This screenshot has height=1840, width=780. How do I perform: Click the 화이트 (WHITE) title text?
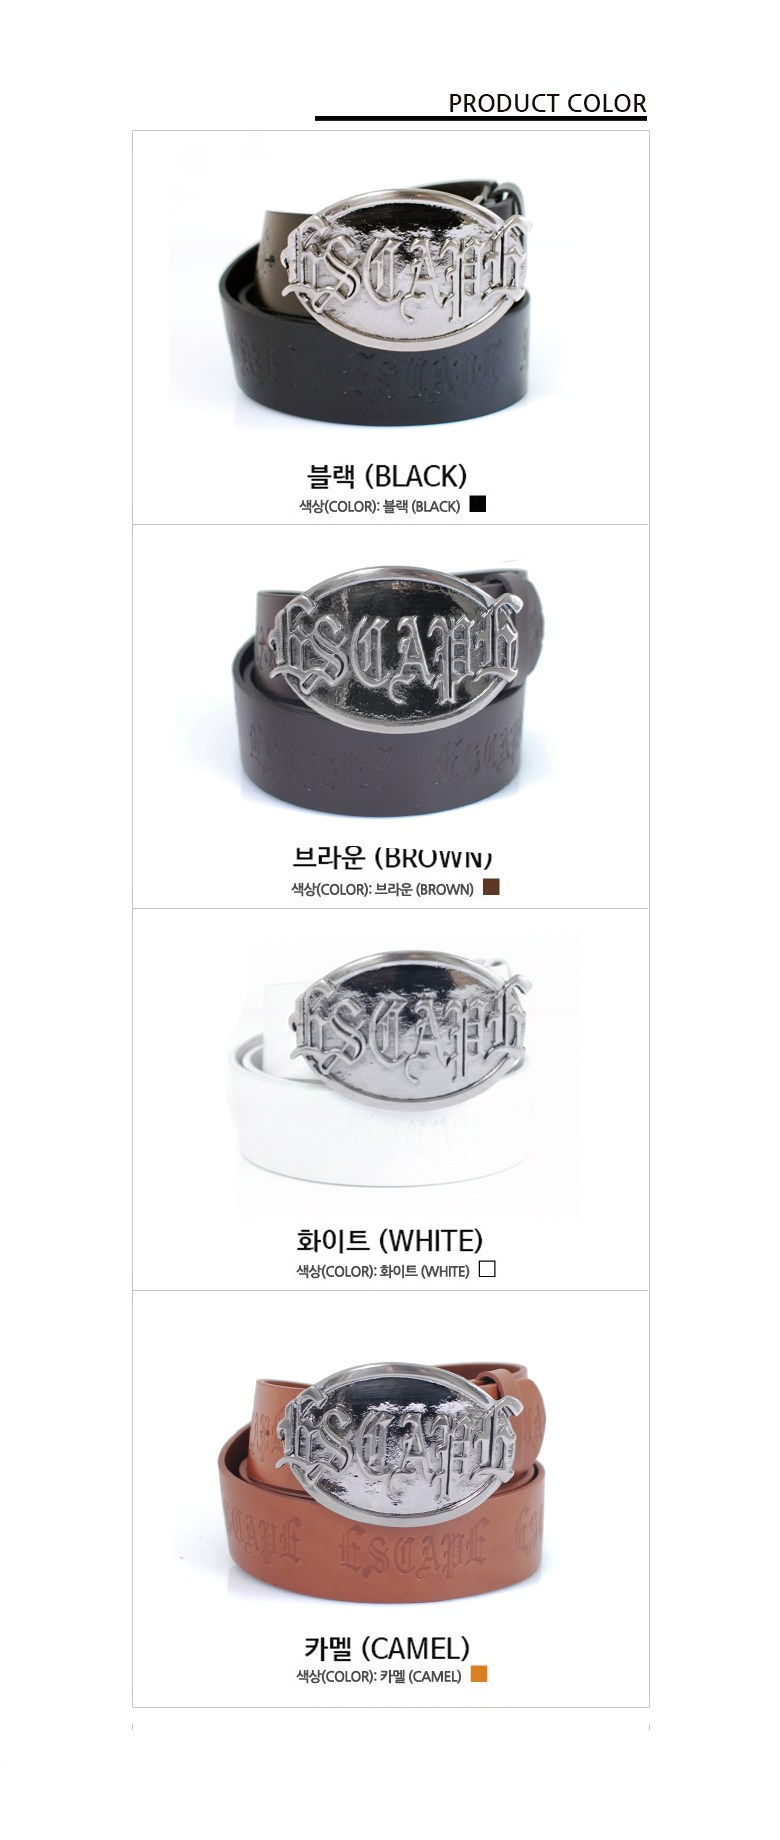tap(390, 1241)
